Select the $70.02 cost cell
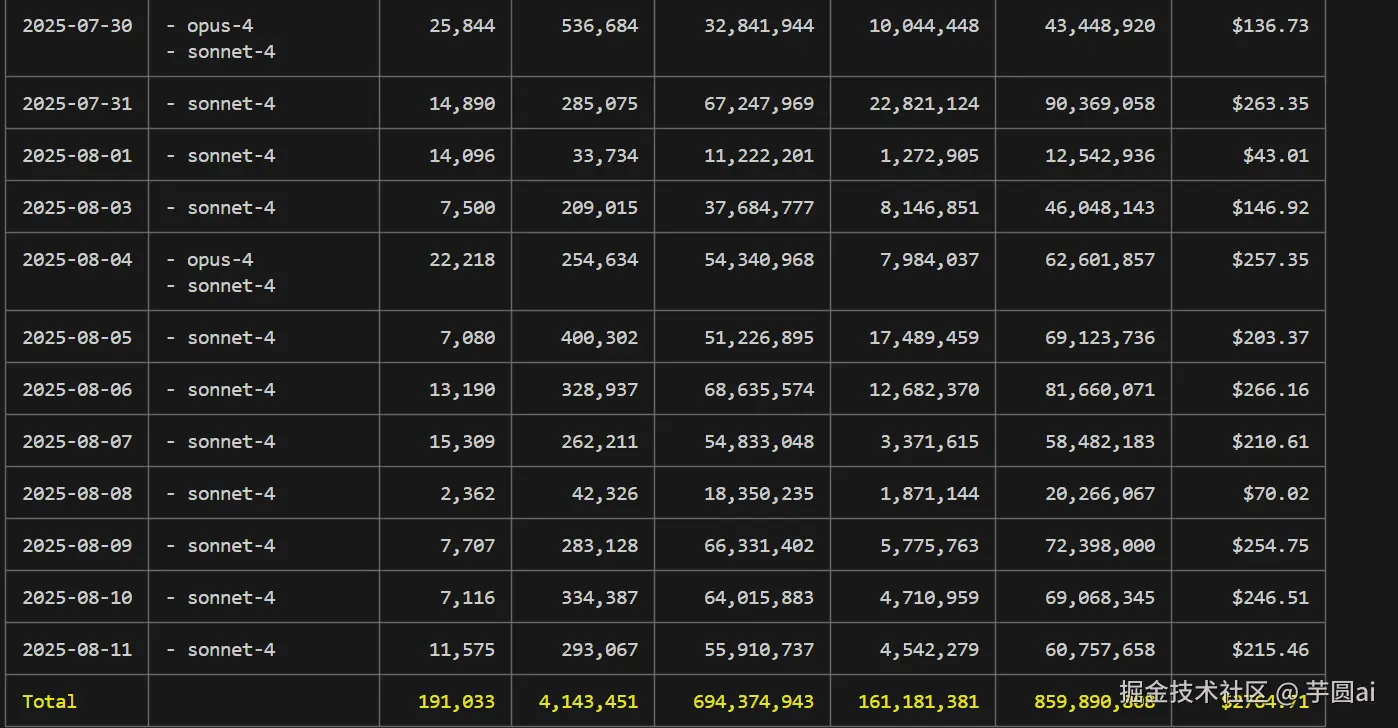Viewport: 1398px width, 728px height. coord(1275,494)
